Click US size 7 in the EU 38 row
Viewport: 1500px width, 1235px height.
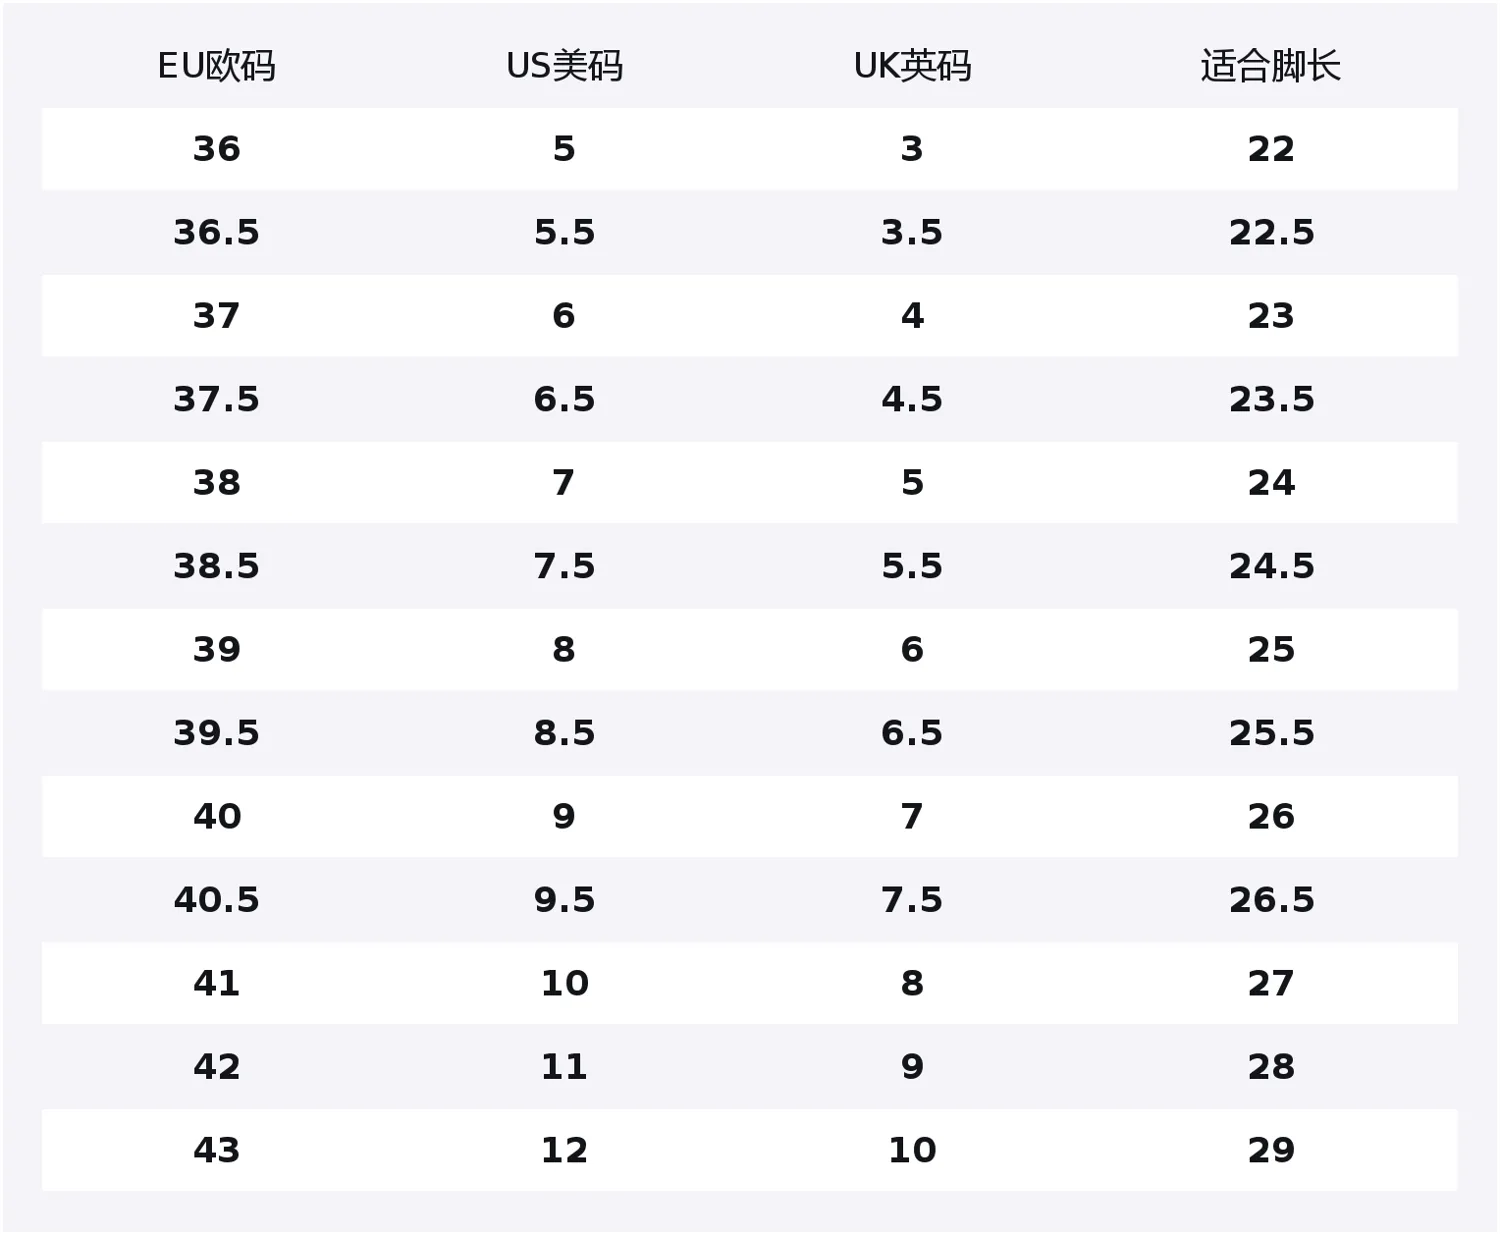tap(564, 483)
